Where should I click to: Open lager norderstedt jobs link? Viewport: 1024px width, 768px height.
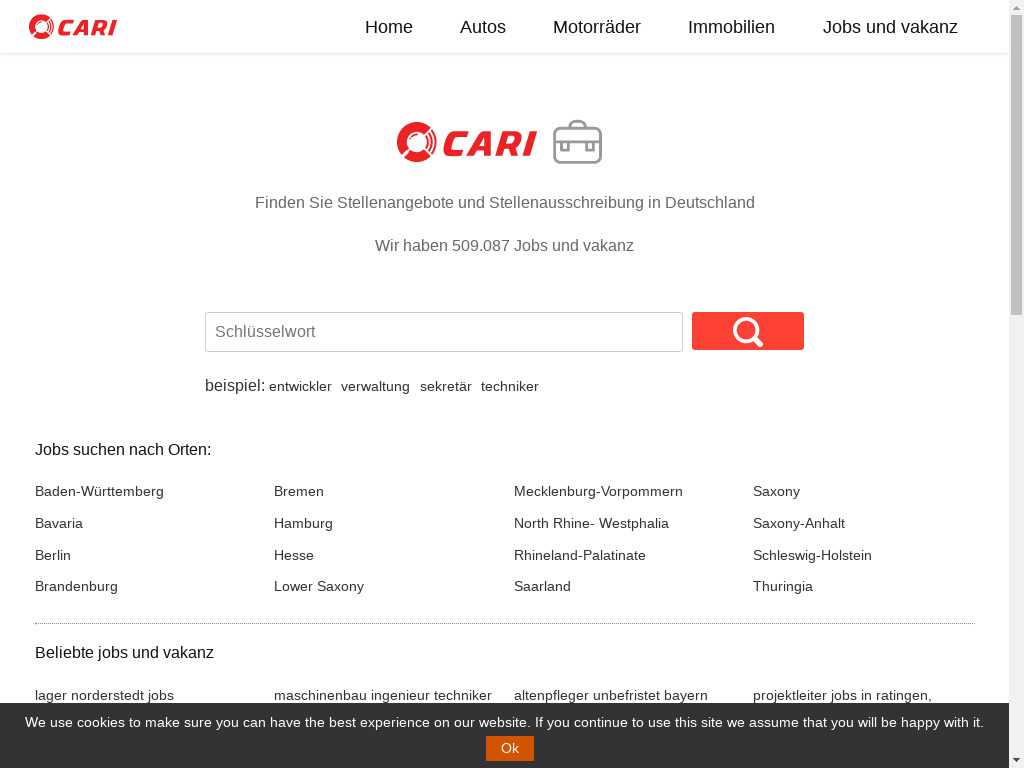pyautogui.click(x=104, y=696)
